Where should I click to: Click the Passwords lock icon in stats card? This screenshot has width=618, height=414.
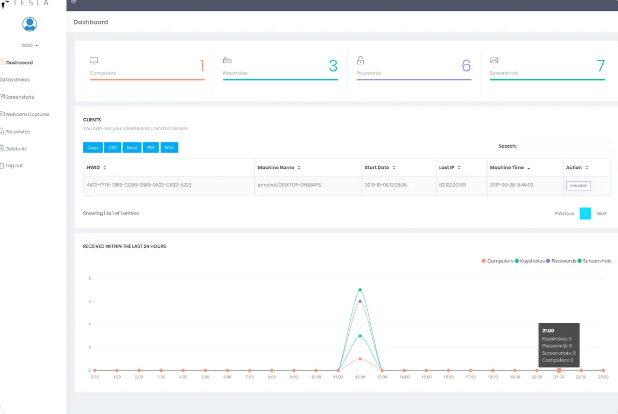coord(360,60)
